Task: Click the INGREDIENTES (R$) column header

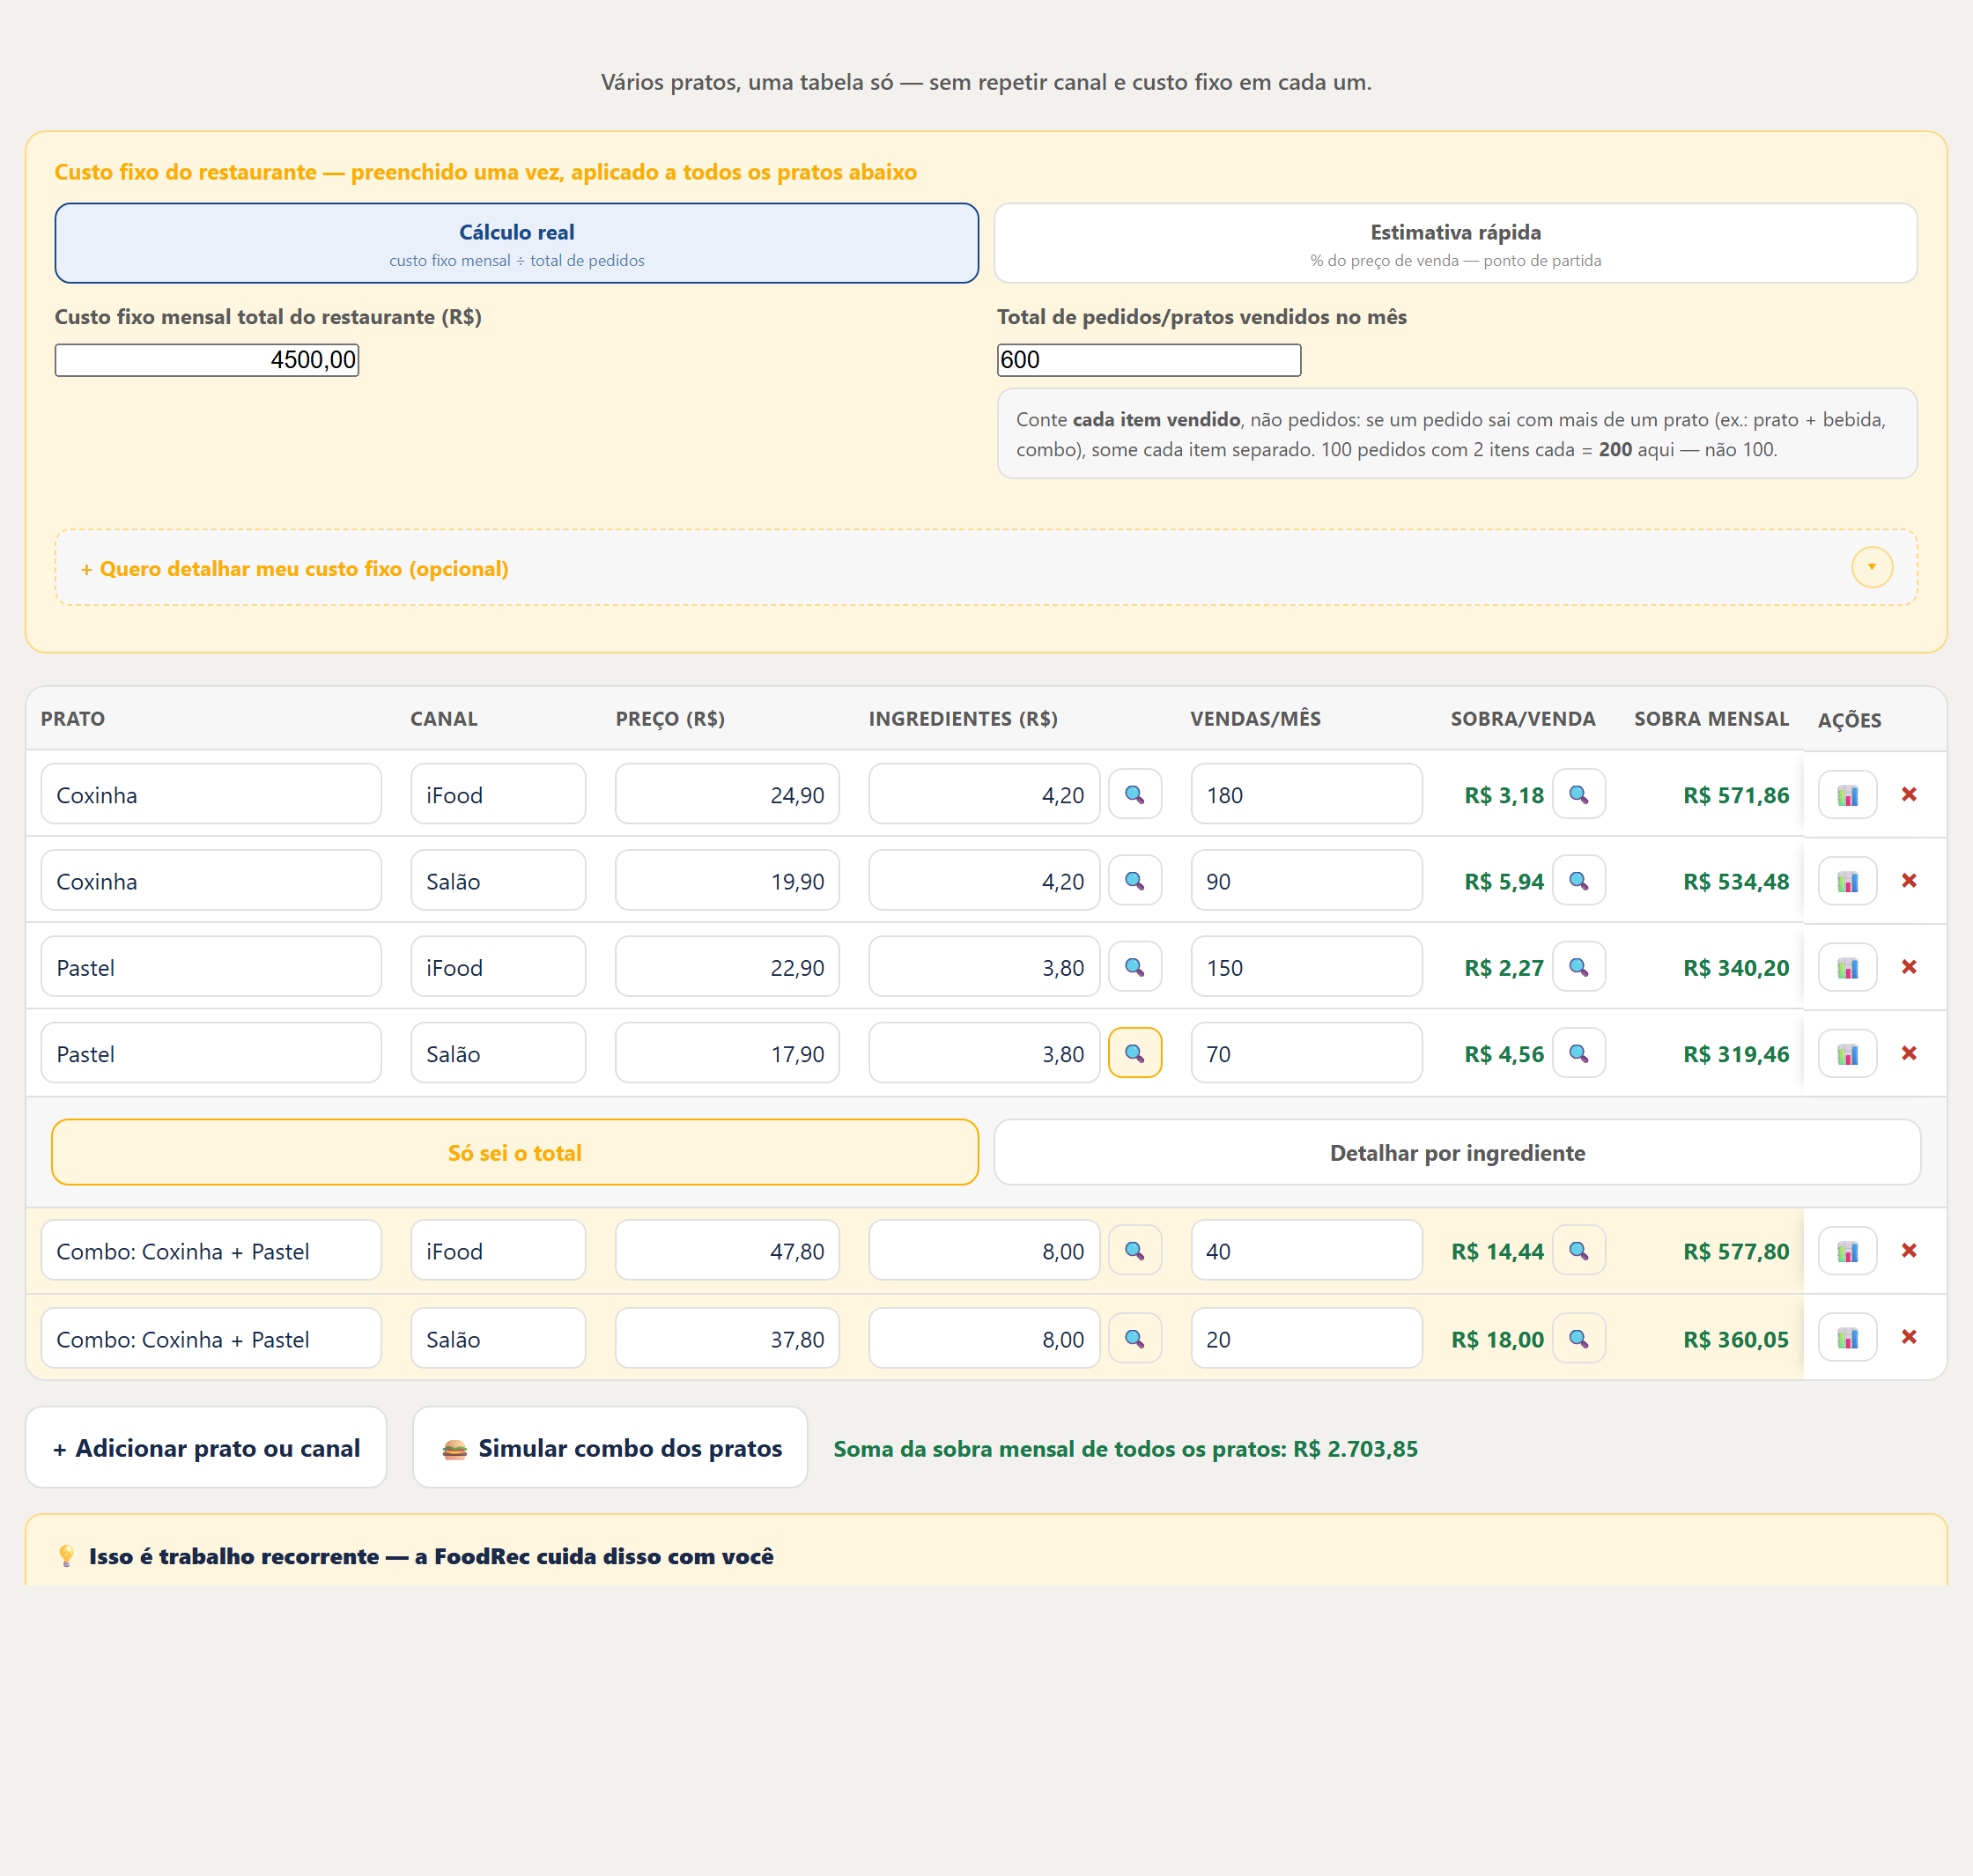Action: (963, 718)
